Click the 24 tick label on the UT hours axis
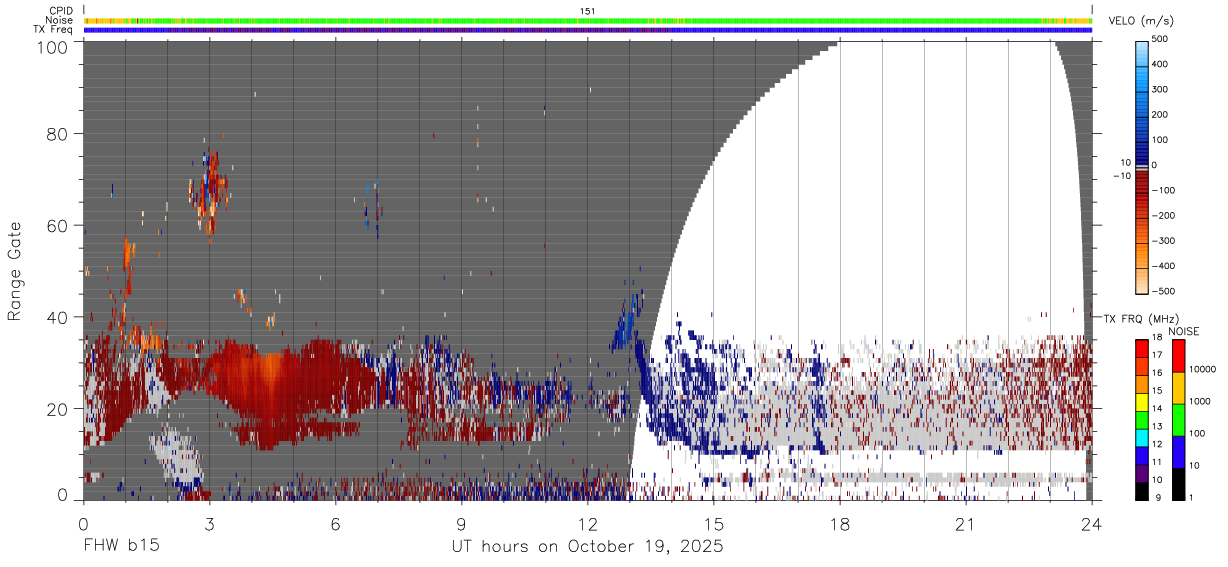1228x567 pixels. click(1092, 524)
